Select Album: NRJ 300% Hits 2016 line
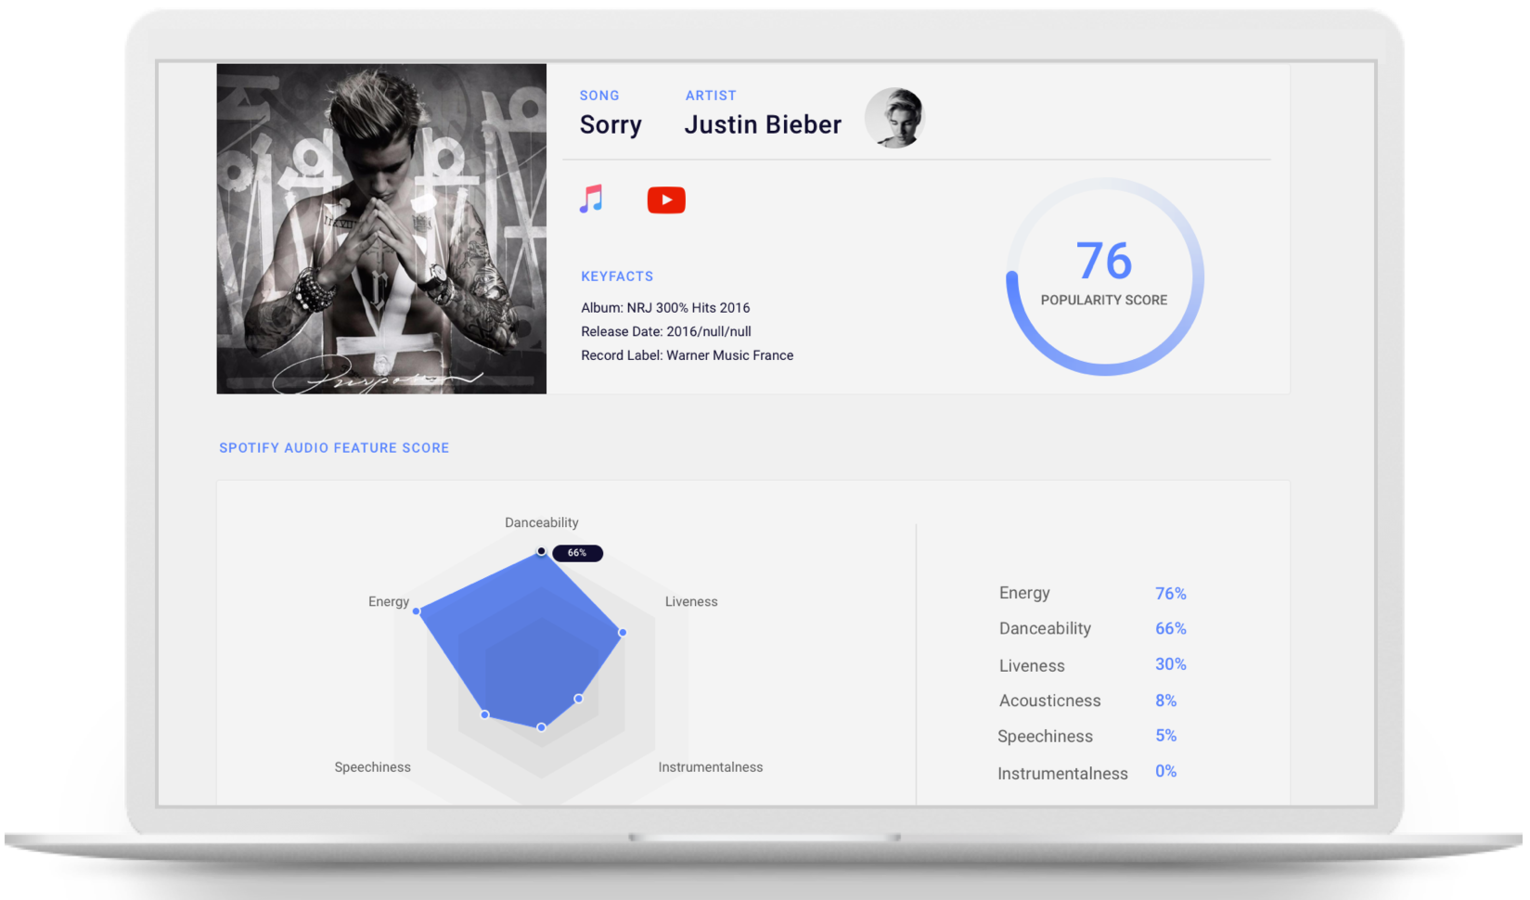Screen dimensions: 1530x900 (x=665, y=308)
